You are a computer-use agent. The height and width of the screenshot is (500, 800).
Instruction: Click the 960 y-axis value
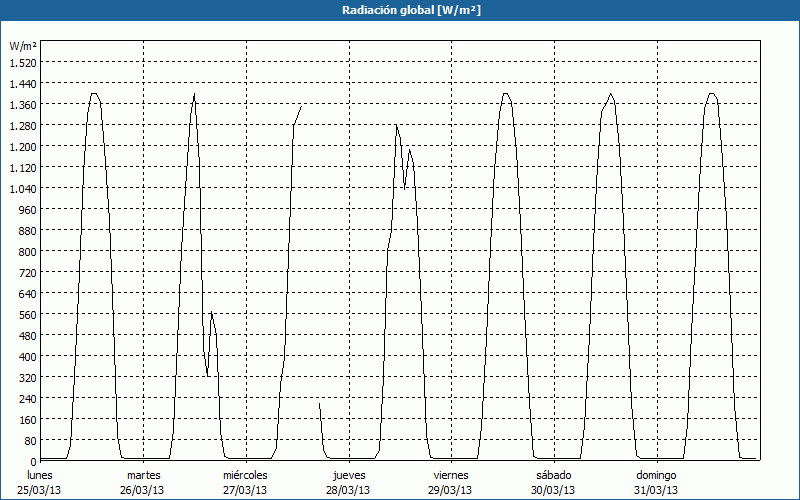29,209
